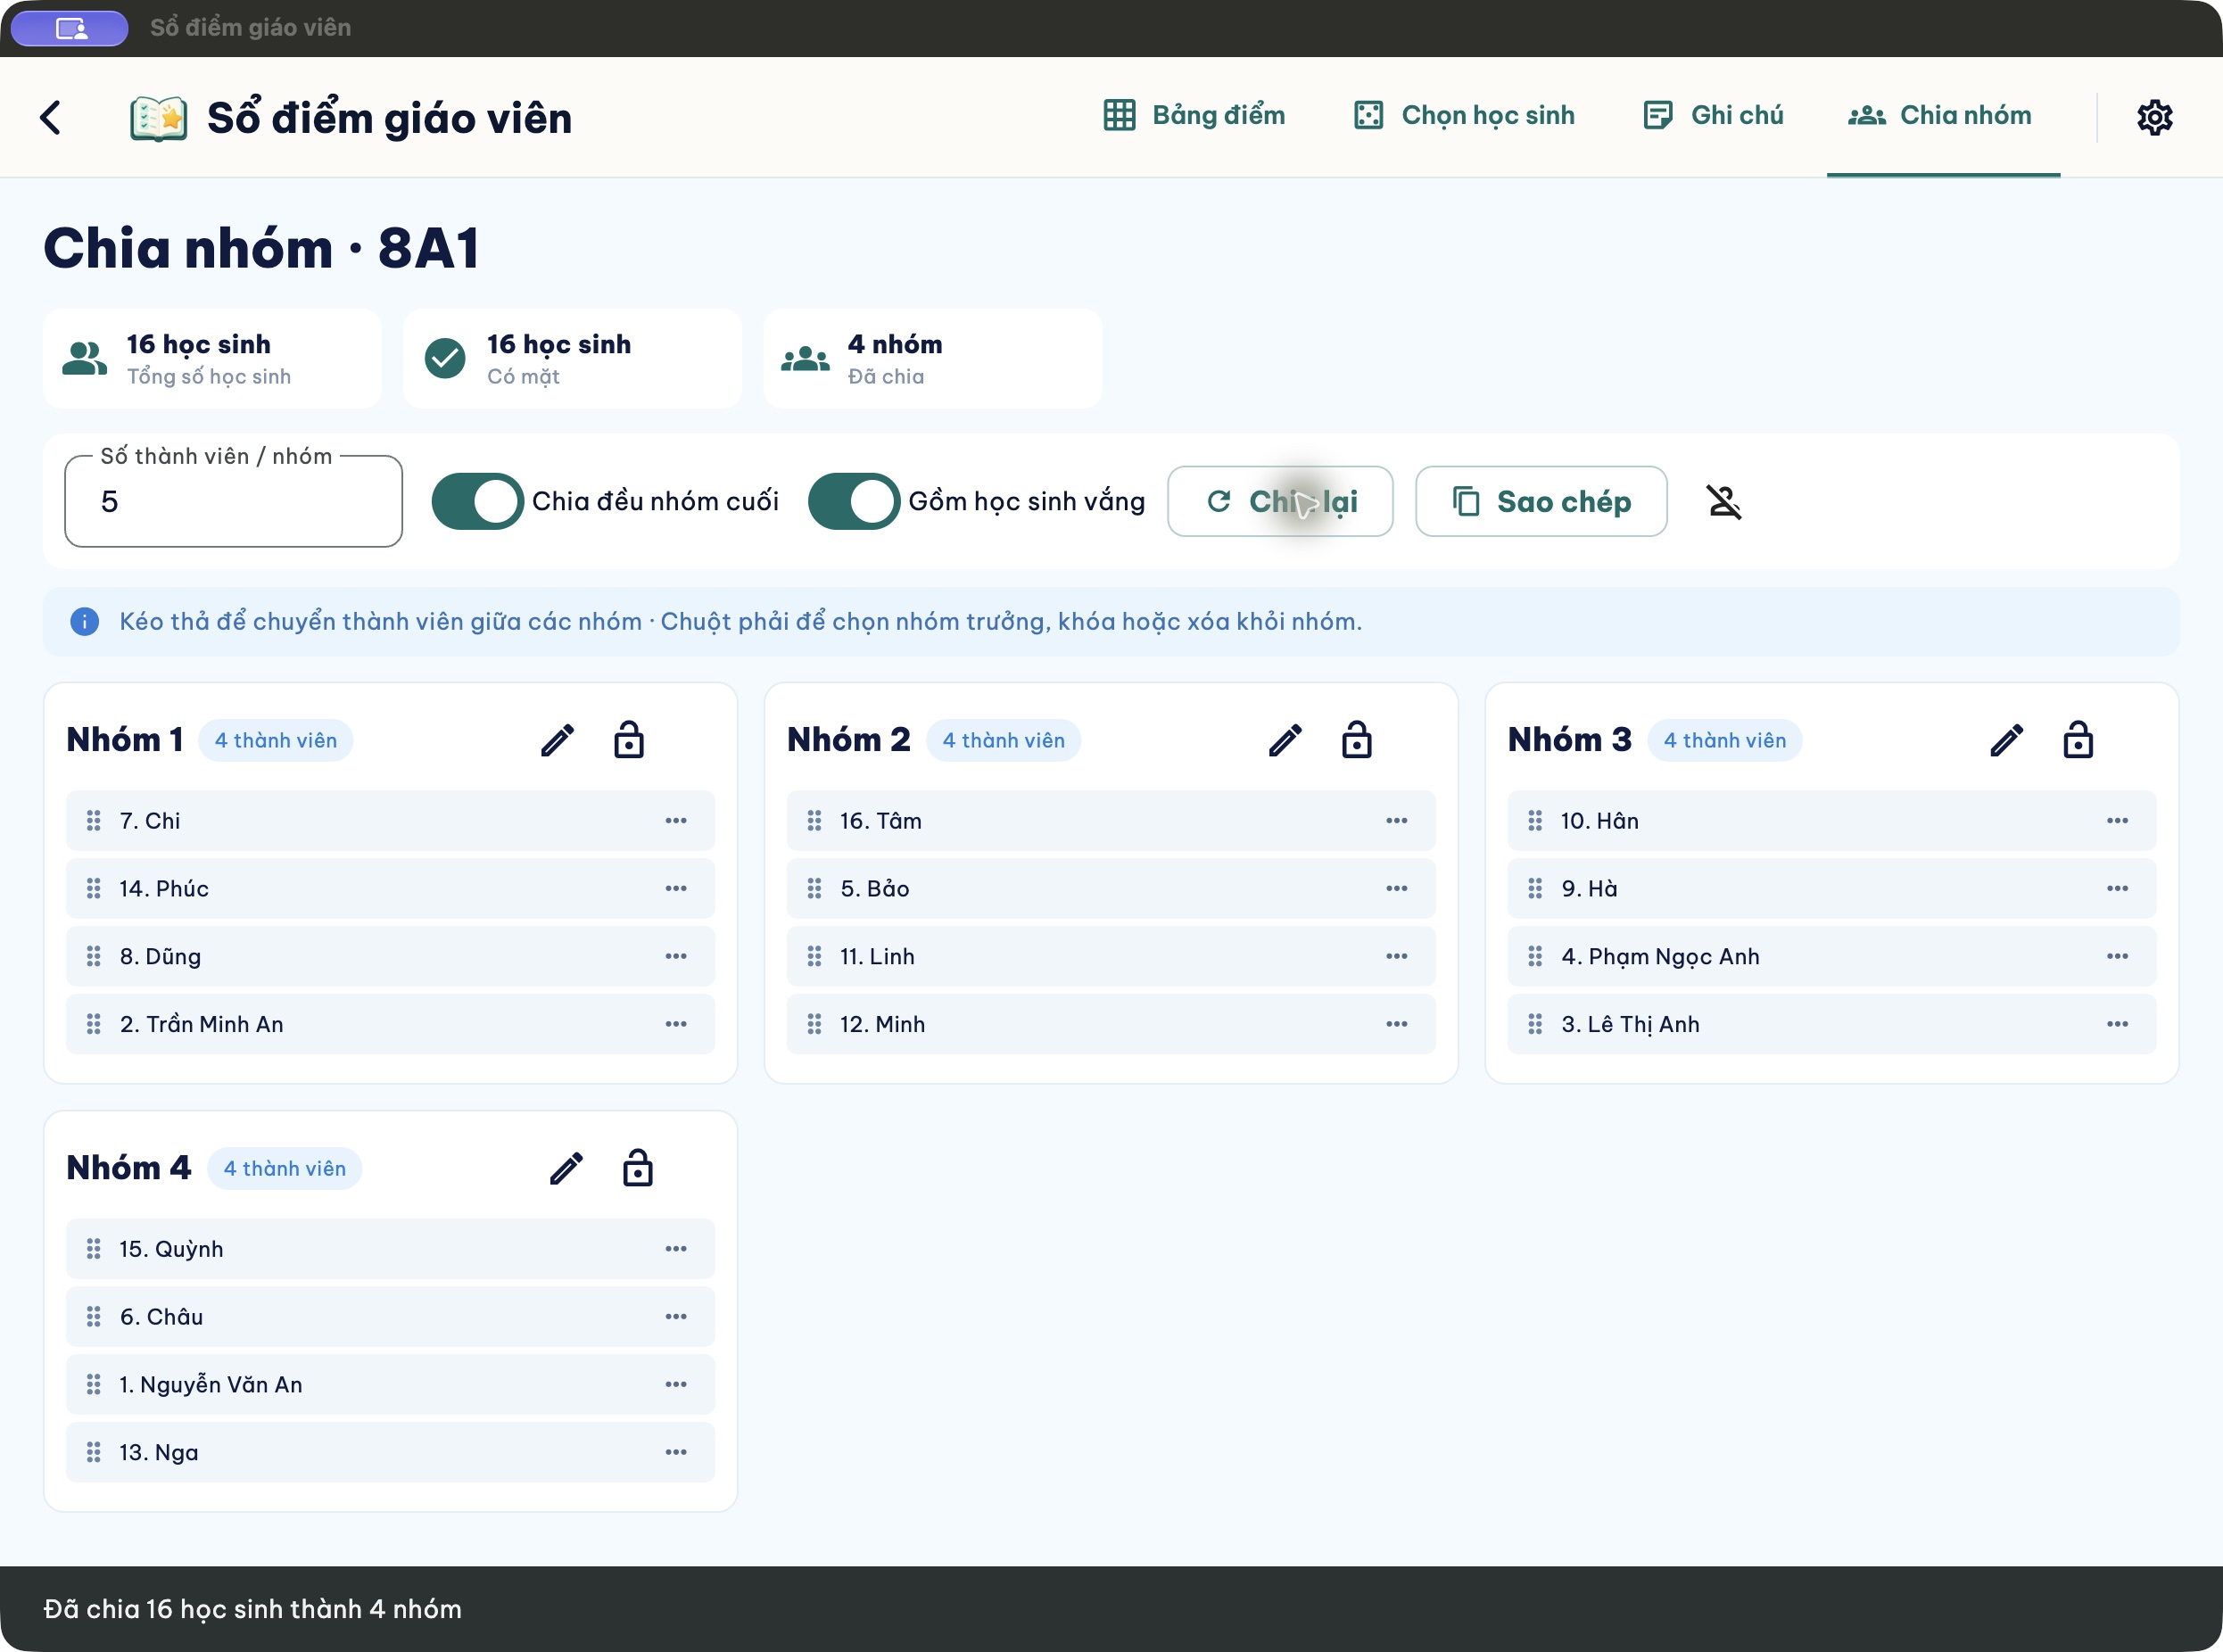This screenshot has width=2223, height=1652.
Task: Go to Ghi chú tab
Action: pyautogui.click(x=1713, y=116)
